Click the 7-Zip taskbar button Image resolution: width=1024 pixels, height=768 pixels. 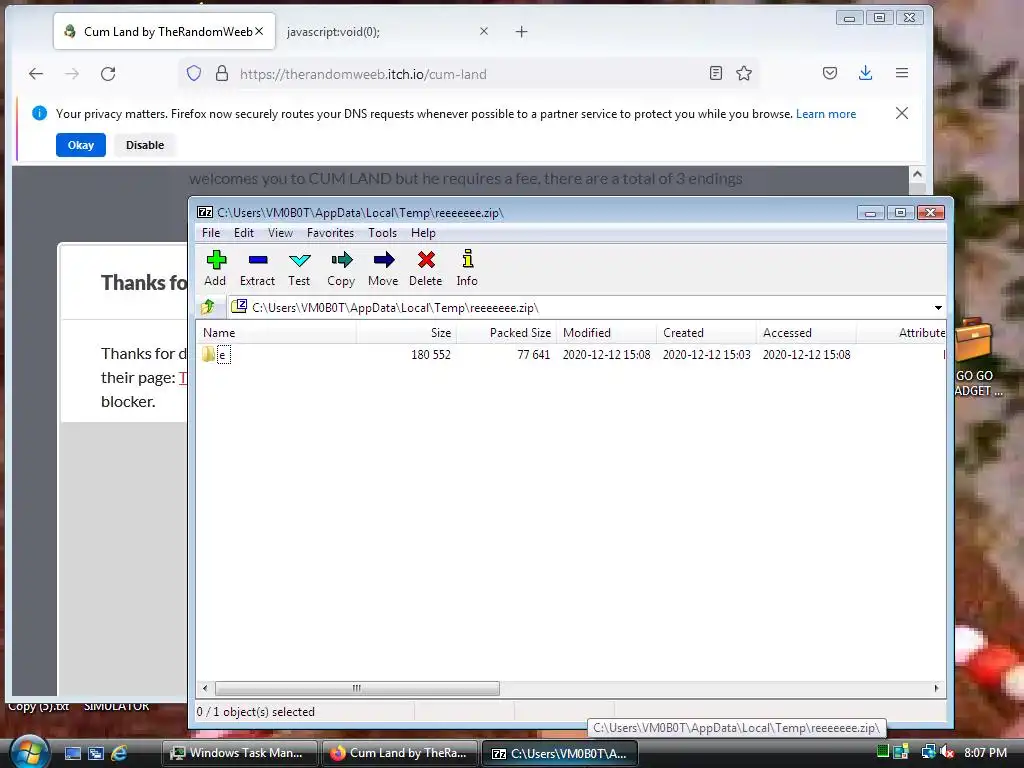pyautogui.click(x=560, y=753)
